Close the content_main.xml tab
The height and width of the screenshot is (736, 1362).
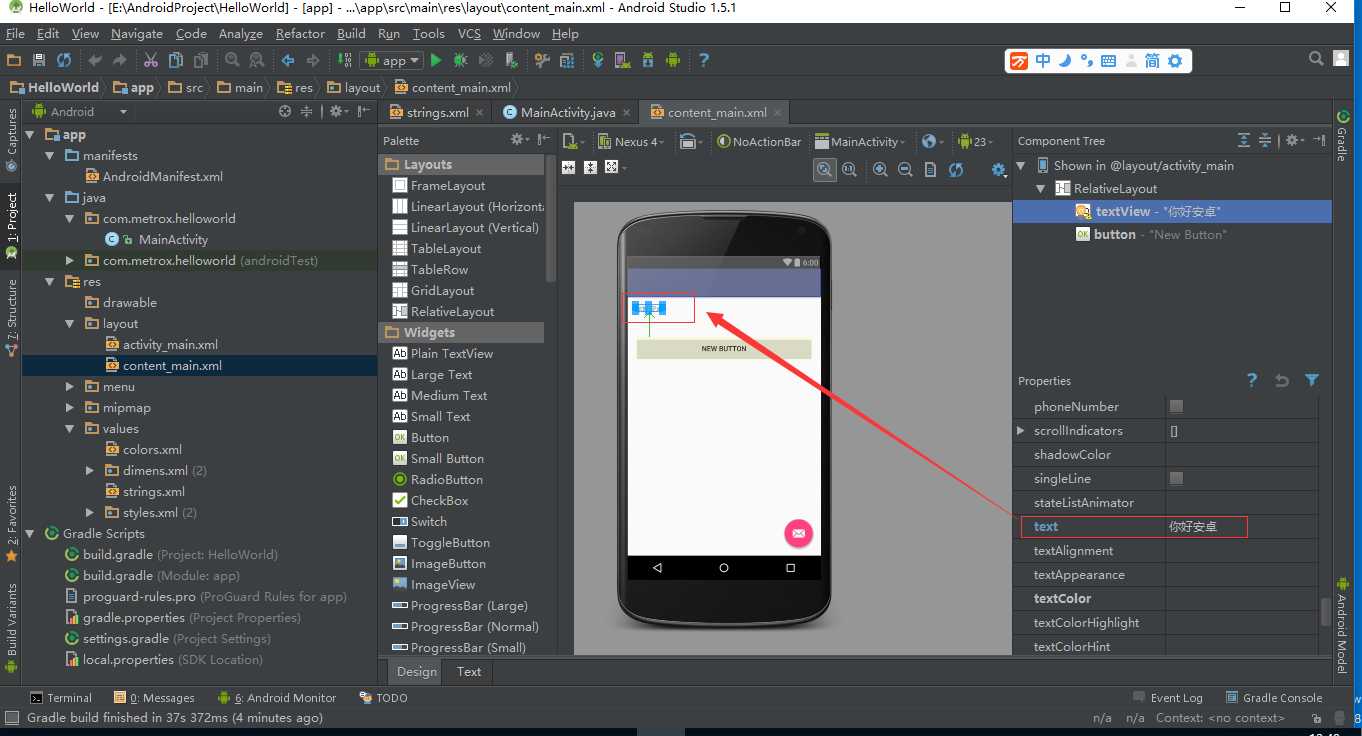(x=777, y=113)
